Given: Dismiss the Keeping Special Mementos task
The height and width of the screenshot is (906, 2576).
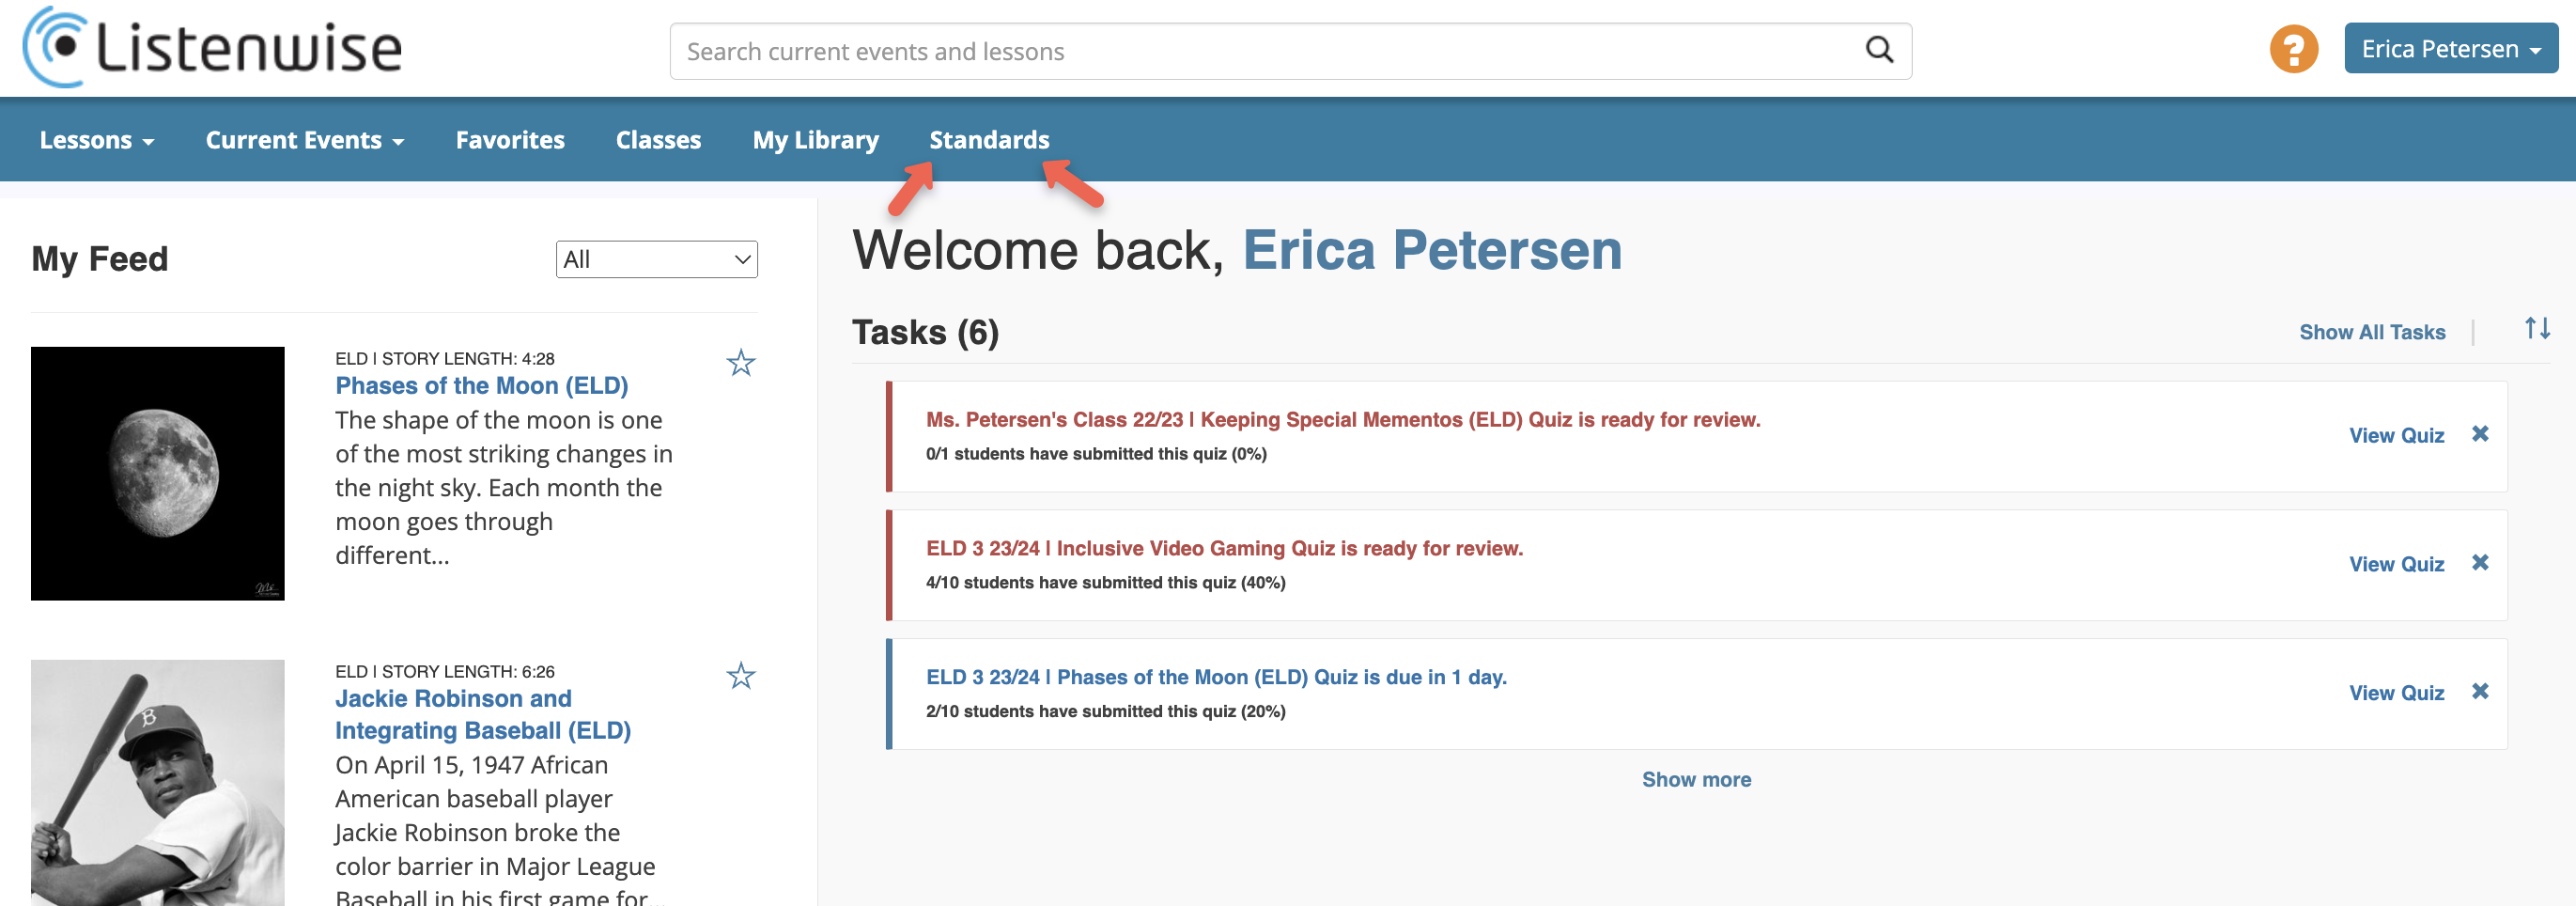Looking at the screenshot, I should (x=2480, y=434).
